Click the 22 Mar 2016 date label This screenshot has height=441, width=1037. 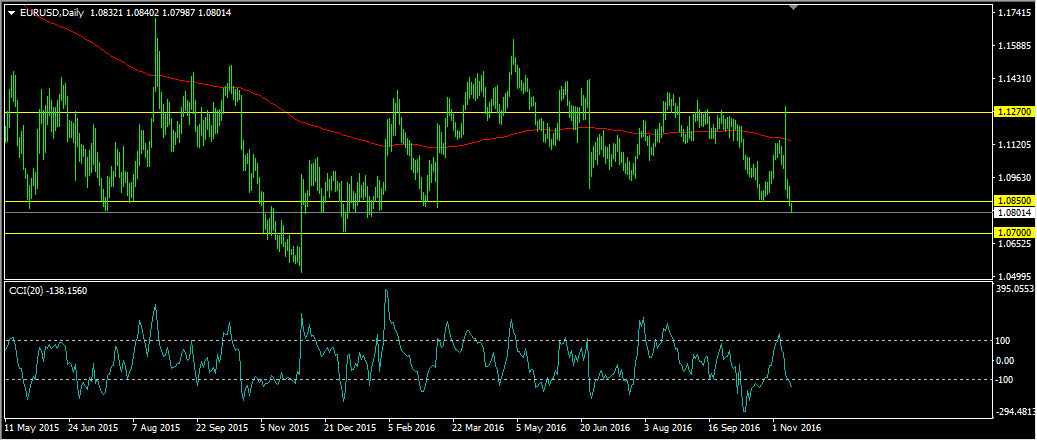coord(480,428)
